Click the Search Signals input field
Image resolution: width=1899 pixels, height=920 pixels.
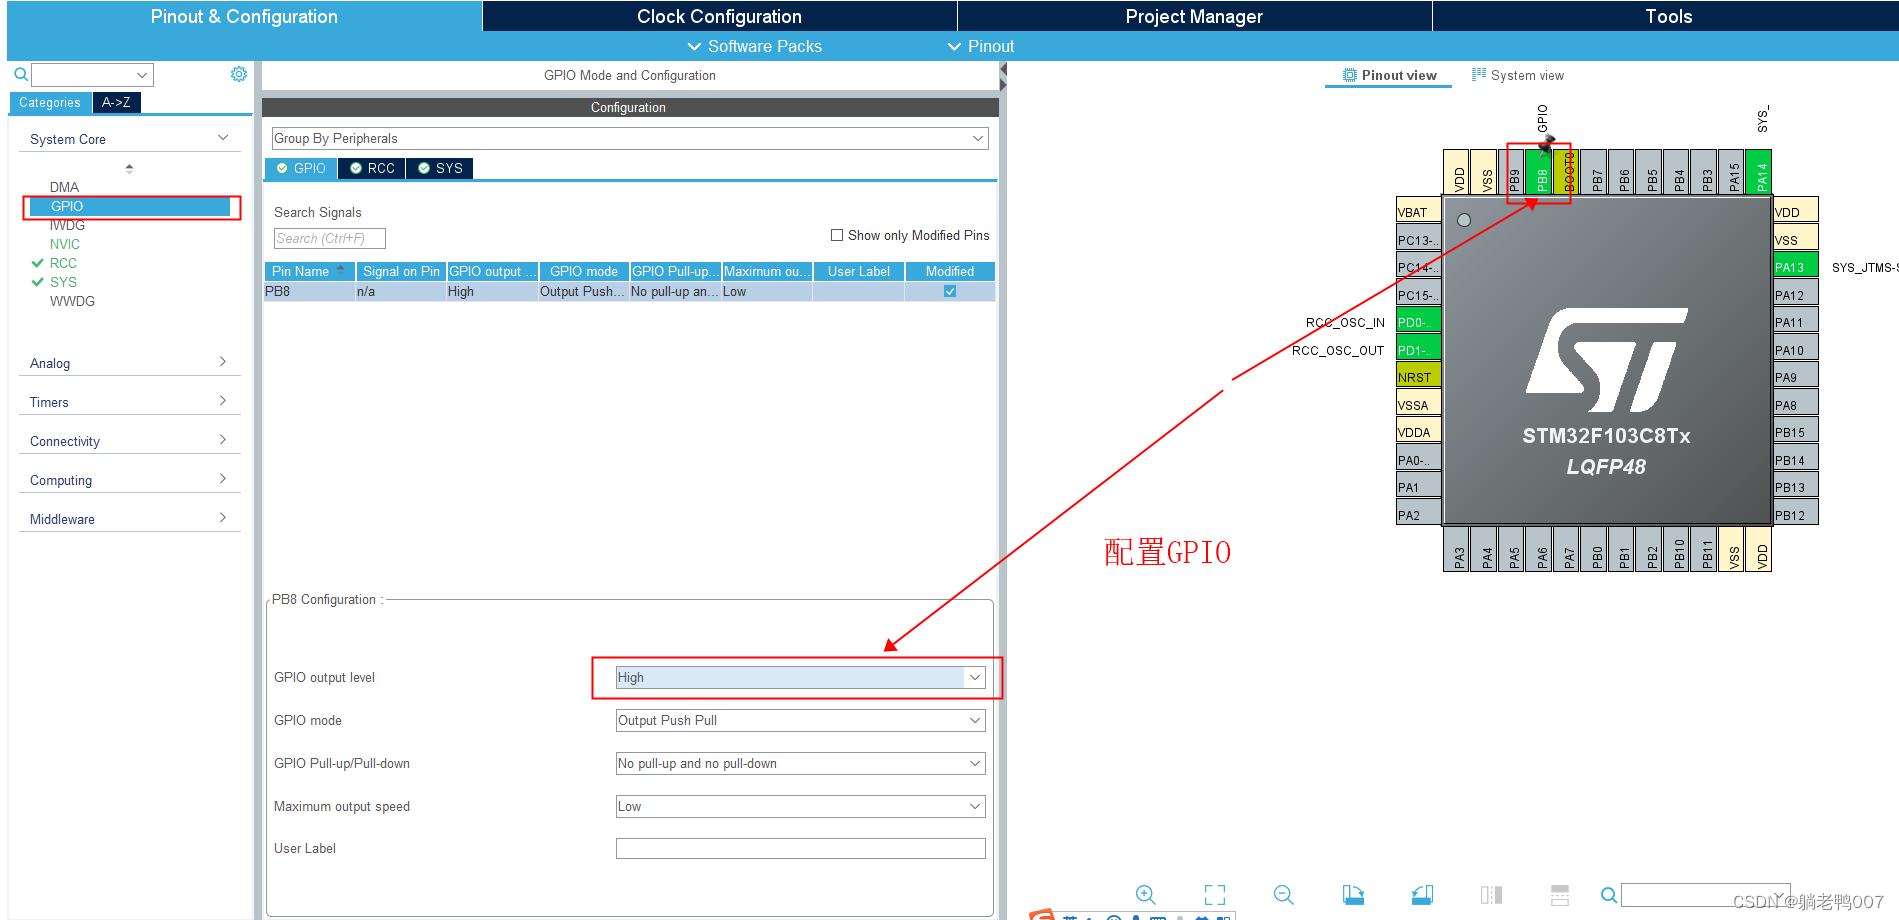tap(330, 238)
